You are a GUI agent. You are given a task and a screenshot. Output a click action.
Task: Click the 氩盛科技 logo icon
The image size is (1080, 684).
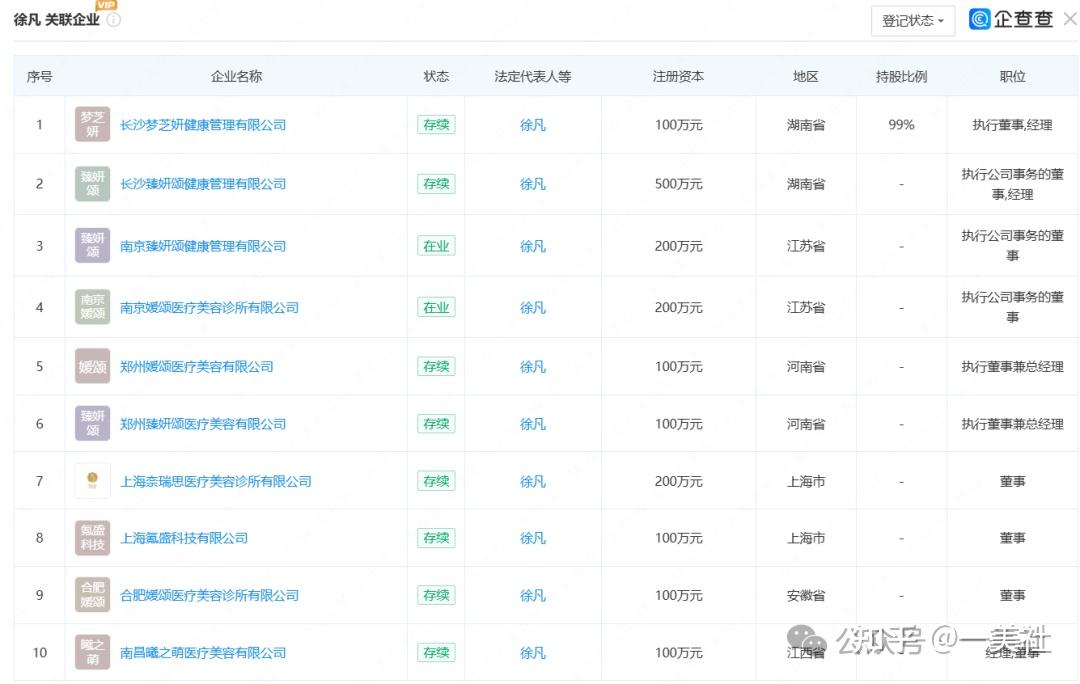[91, 537]
